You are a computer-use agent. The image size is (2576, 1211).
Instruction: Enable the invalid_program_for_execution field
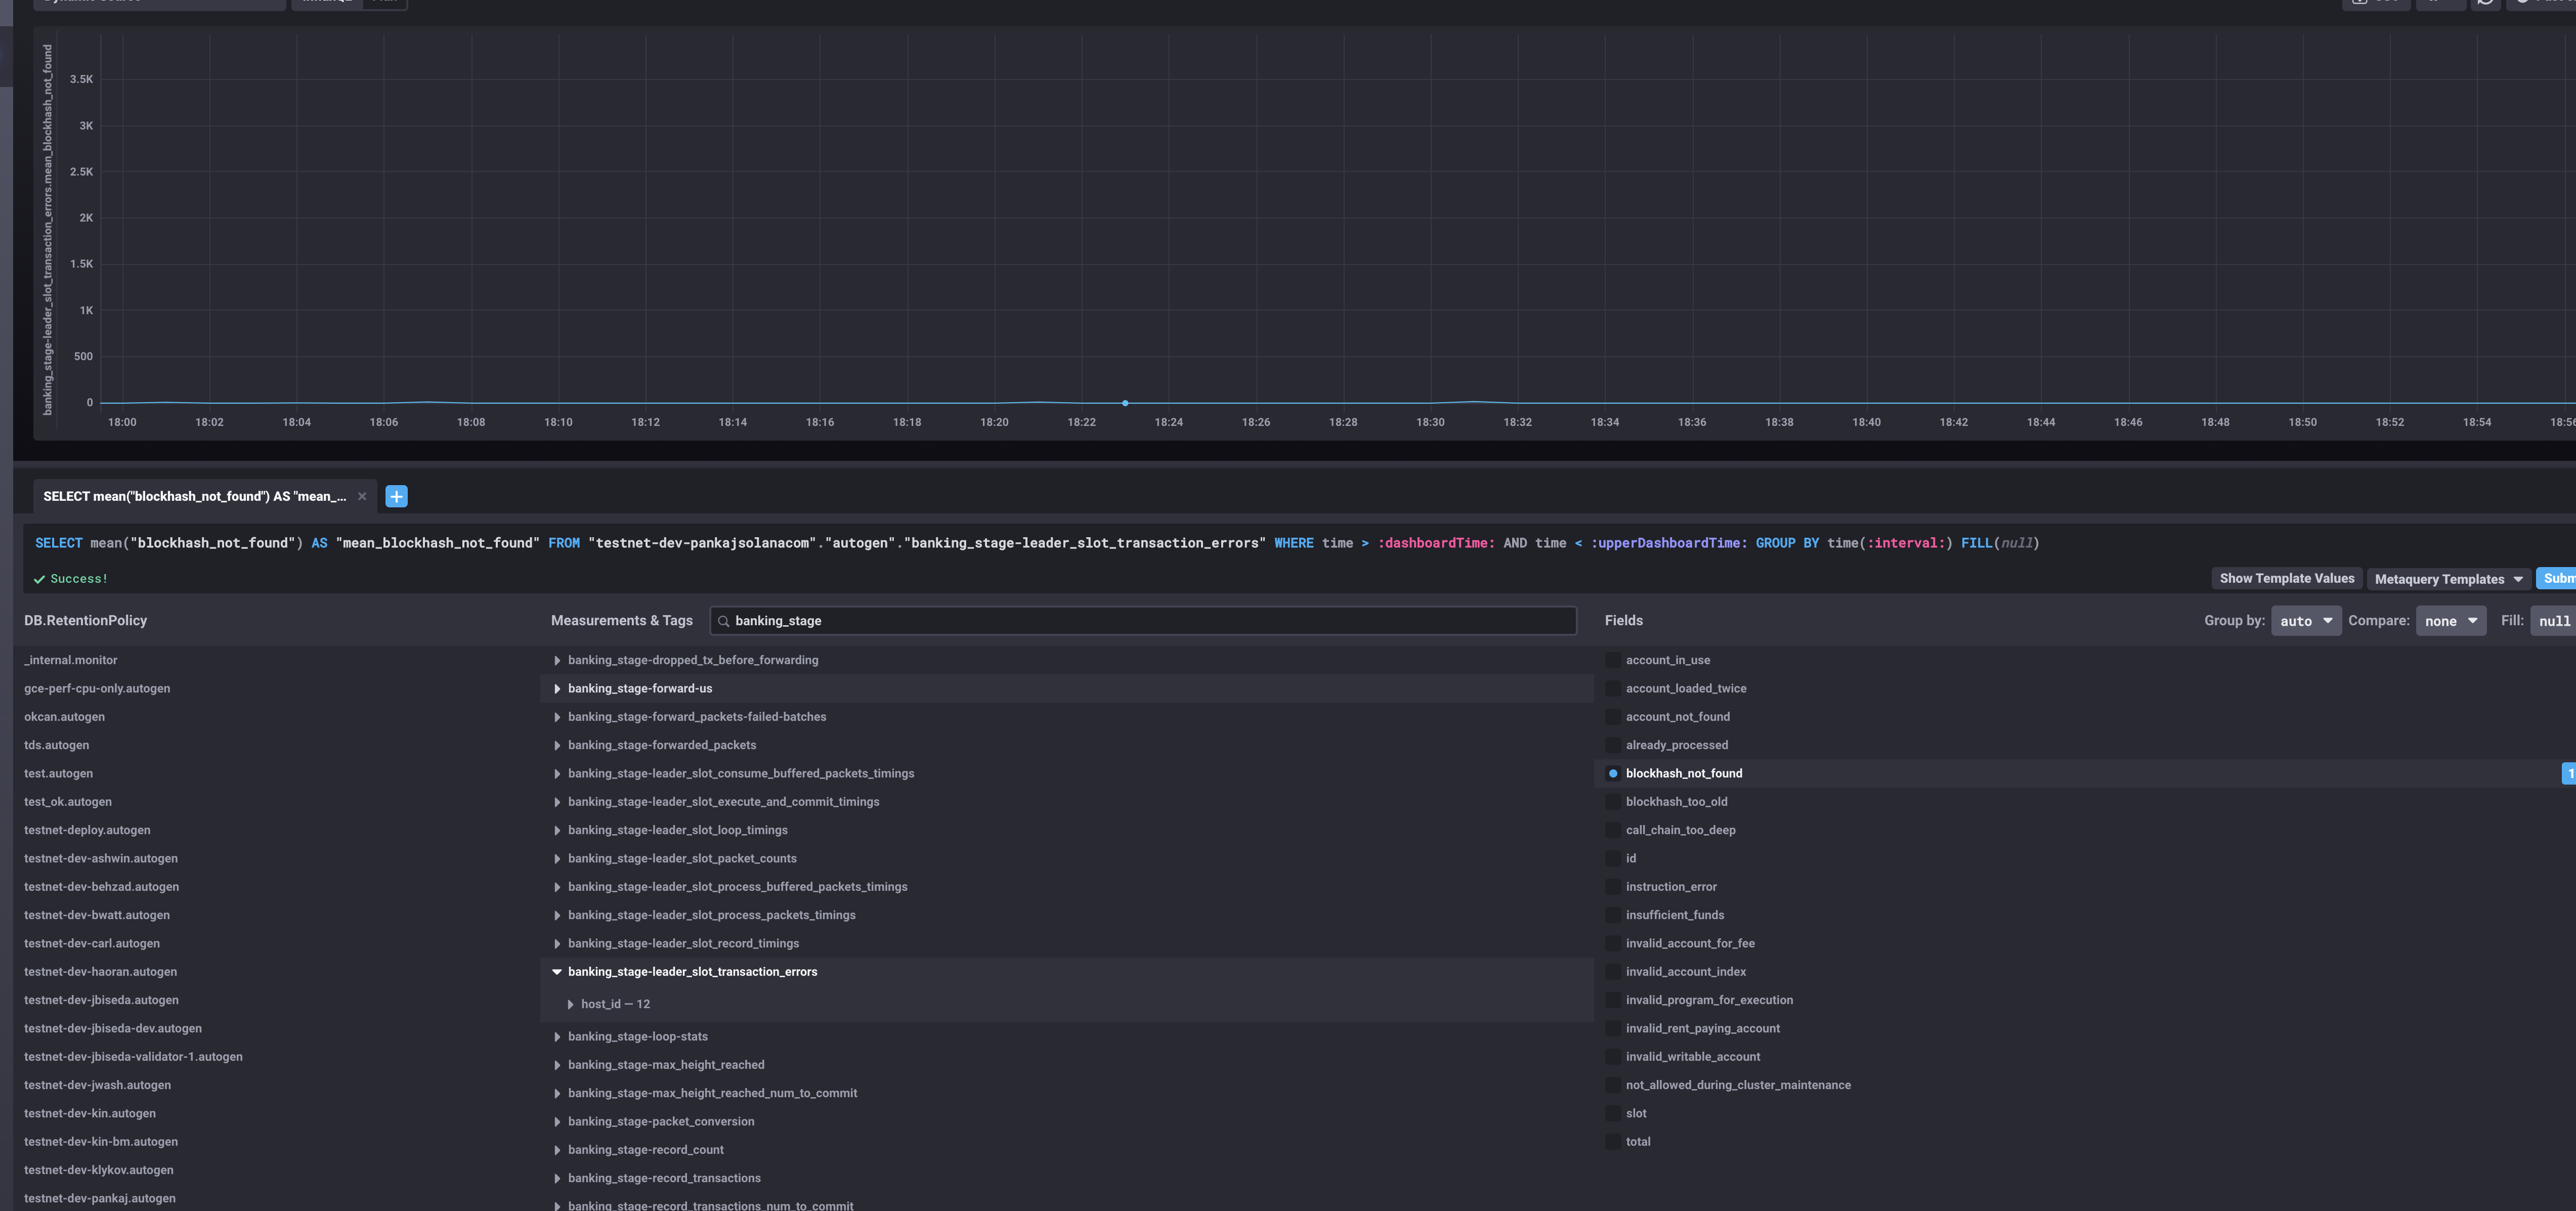coord(1613,1000)
